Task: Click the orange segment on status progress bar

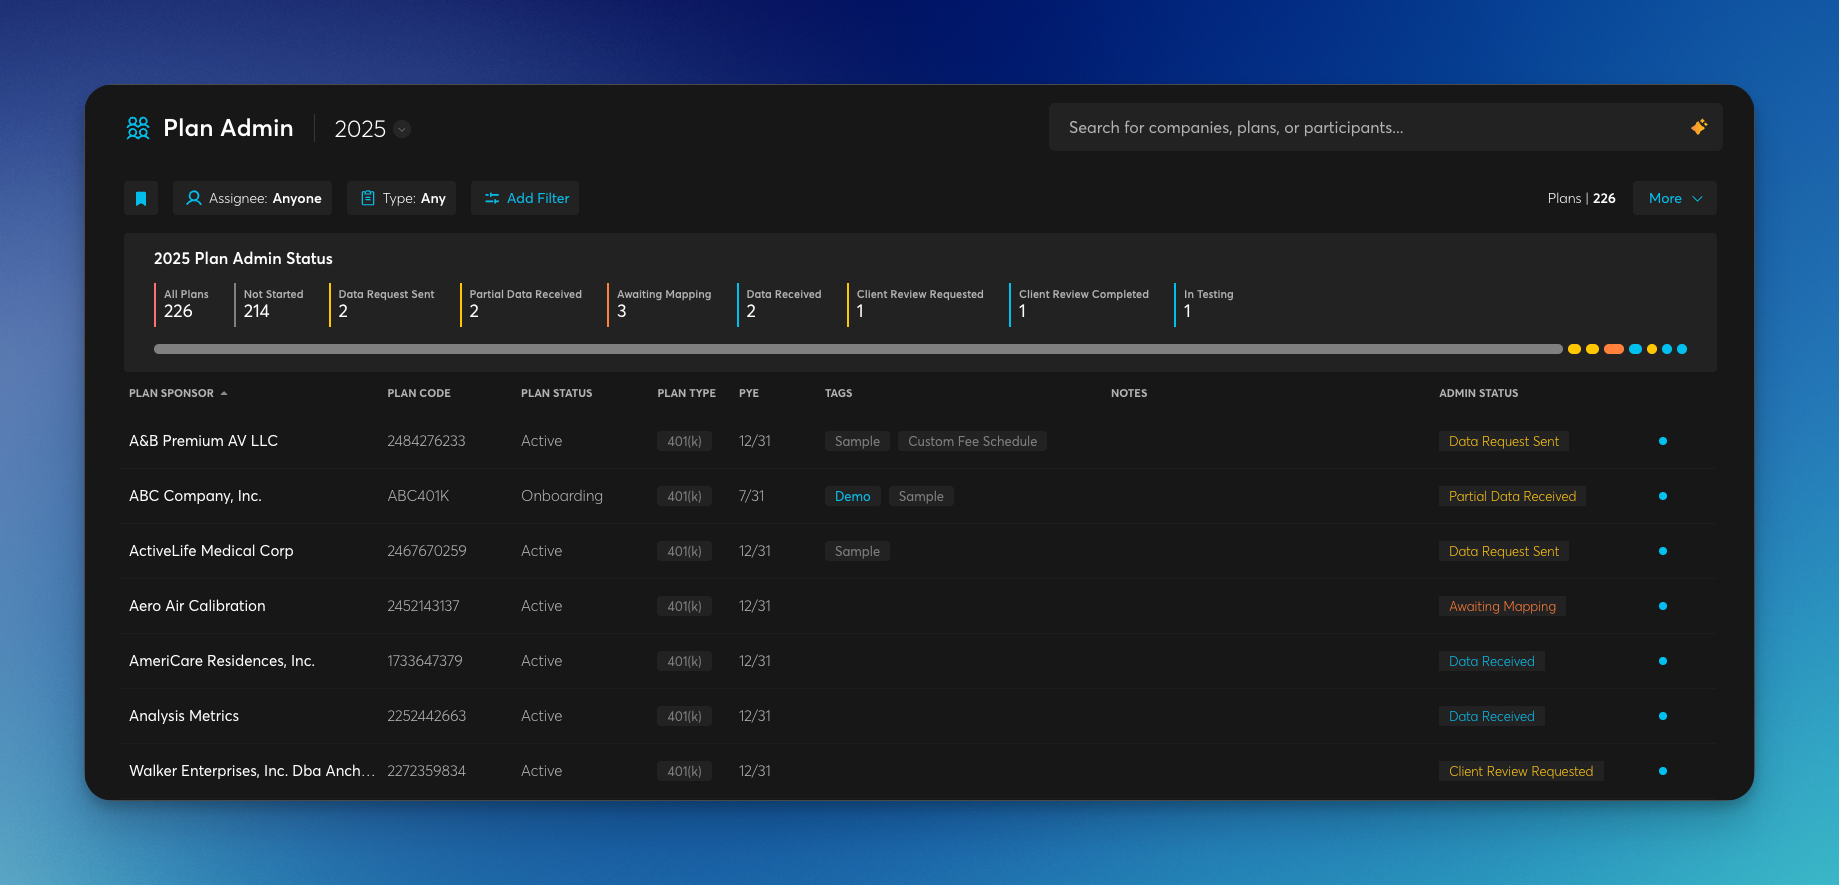Action: coord(1613,349)
